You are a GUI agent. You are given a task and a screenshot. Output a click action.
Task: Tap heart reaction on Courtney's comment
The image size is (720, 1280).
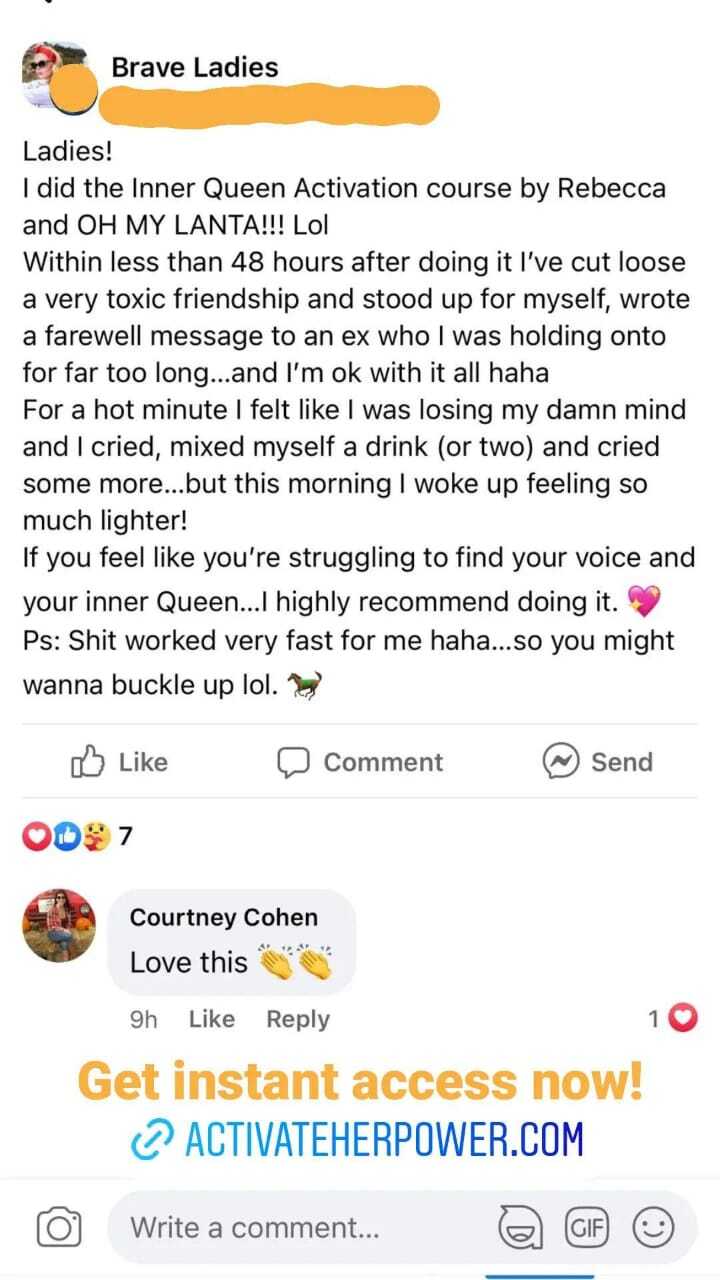tap(682, 1019)
